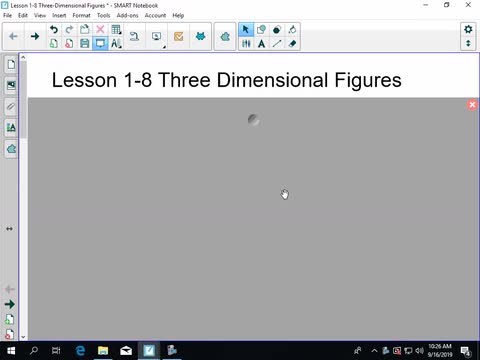The height and width of the screenshot is (360, 480).
Task: Toggle Select arrow tool on
Action: (246, 29)
